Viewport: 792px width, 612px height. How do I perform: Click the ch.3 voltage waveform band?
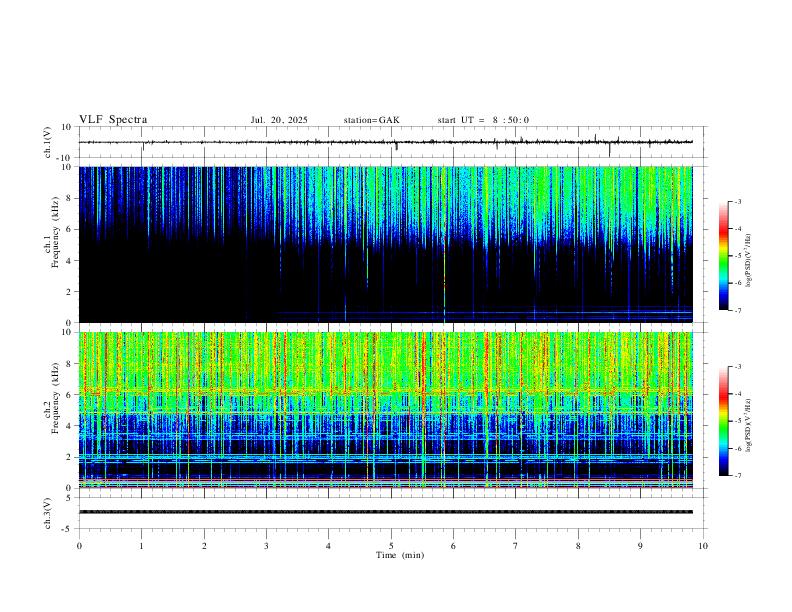point(386,512)
